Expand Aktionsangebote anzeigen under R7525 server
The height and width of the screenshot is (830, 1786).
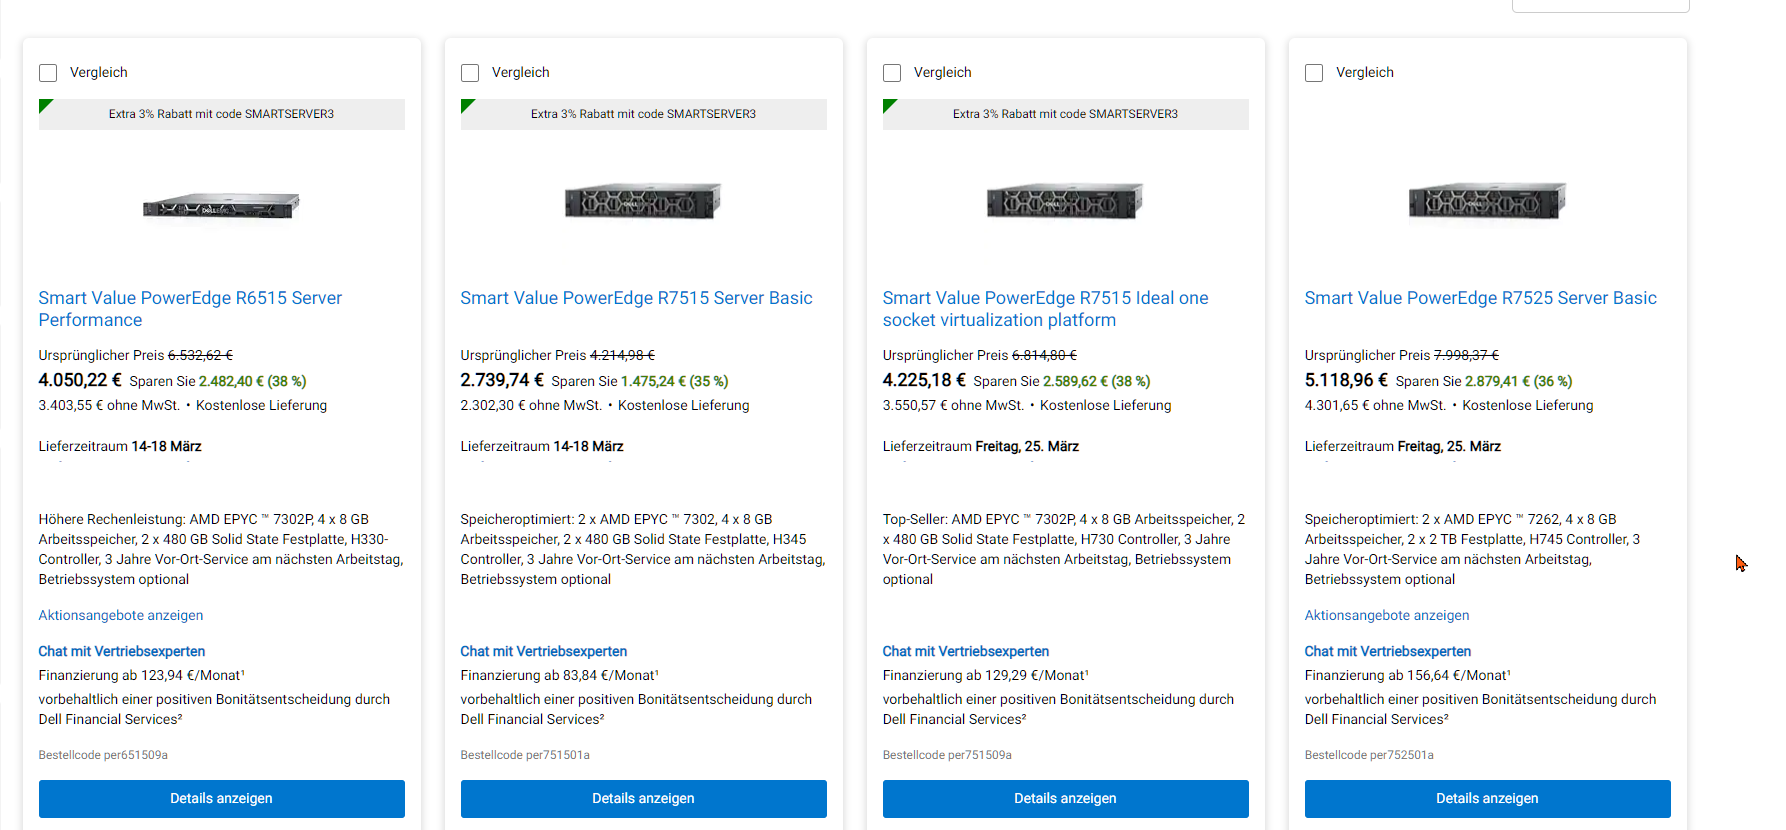click(1387, 615)
